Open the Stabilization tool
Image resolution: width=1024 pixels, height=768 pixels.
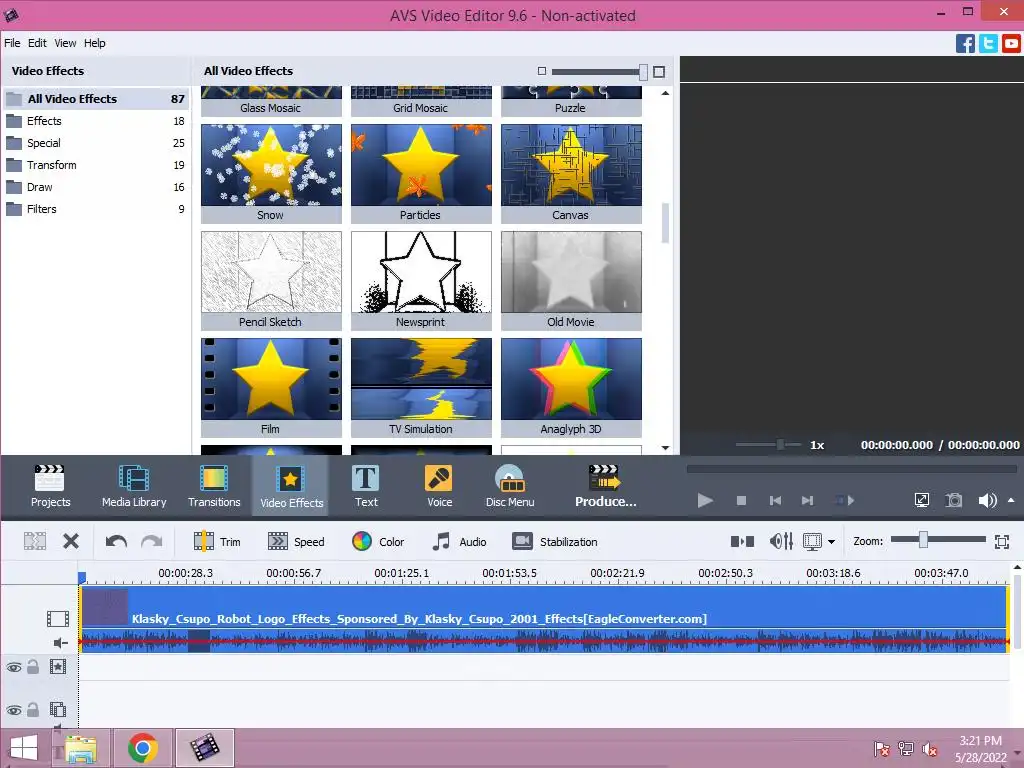pyautogui.click(x=554, y=541)
